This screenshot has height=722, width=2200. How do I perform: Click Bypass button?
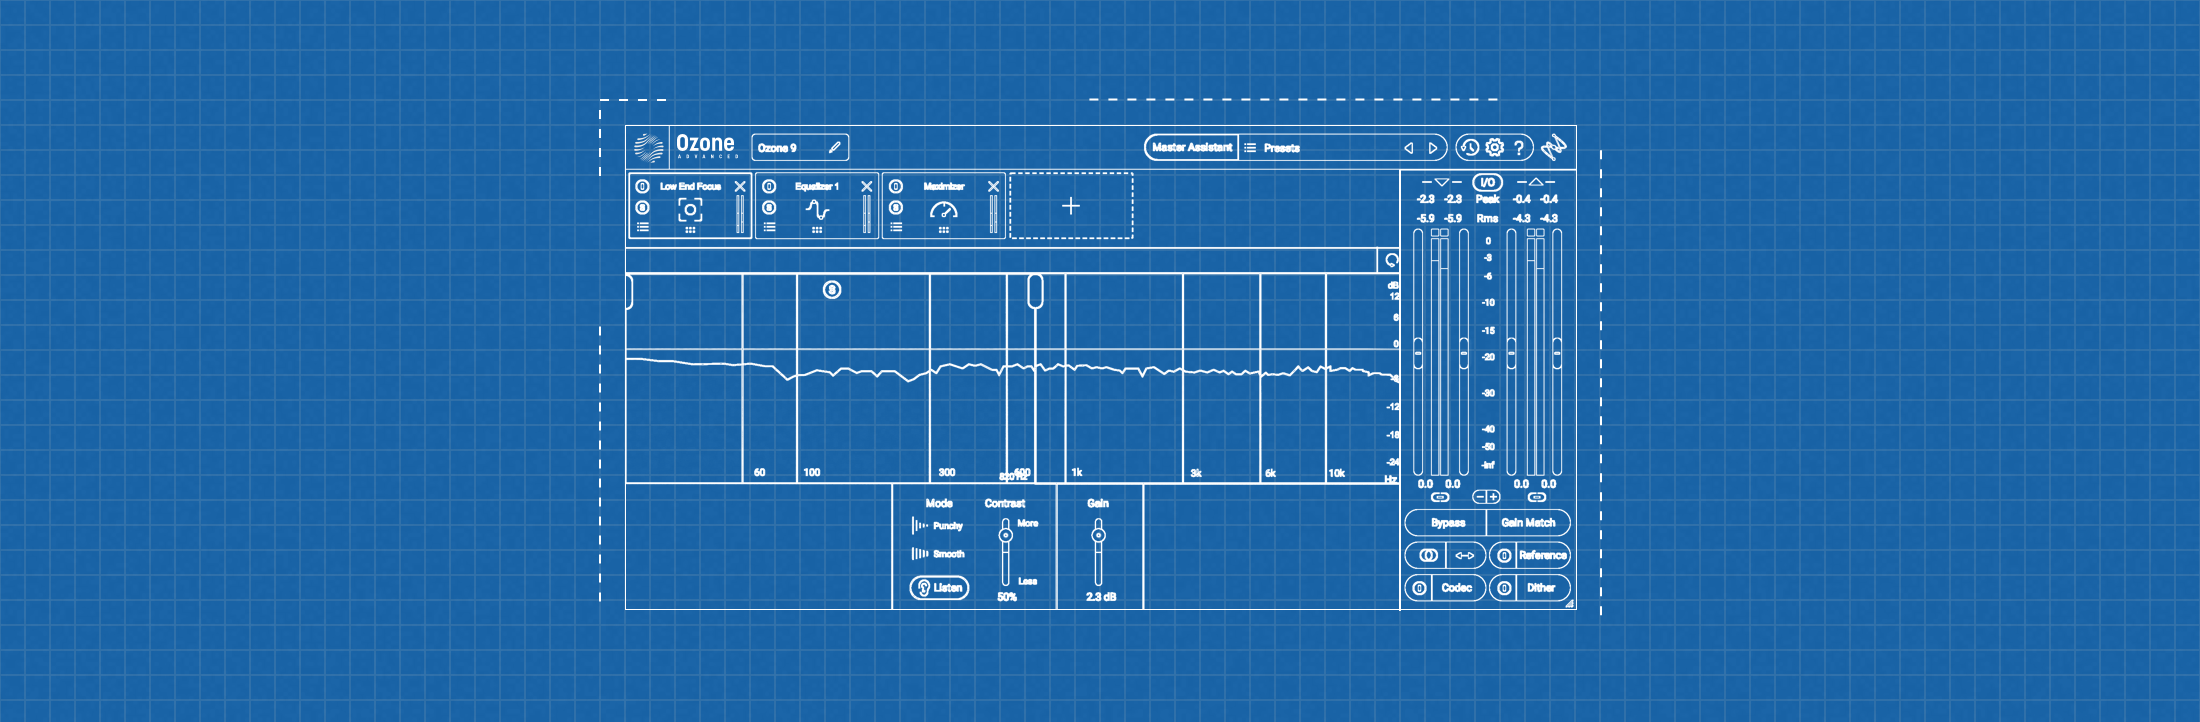click(1446, 523)
